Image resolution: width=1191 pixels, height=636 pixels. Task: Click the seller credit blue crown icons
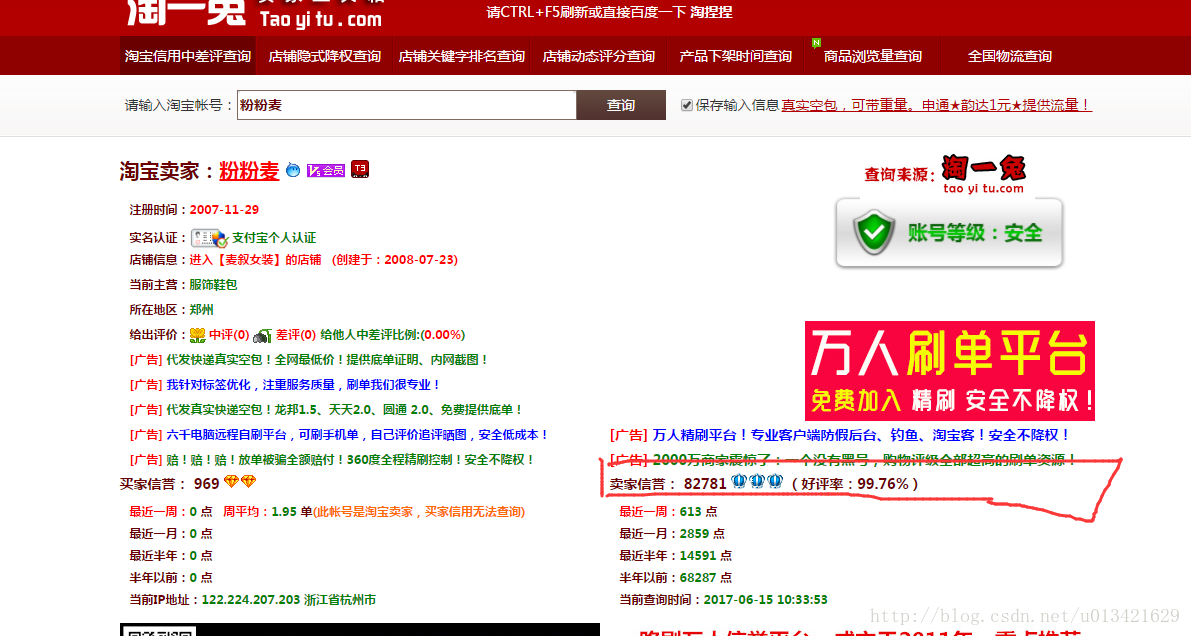coord(757,482)
